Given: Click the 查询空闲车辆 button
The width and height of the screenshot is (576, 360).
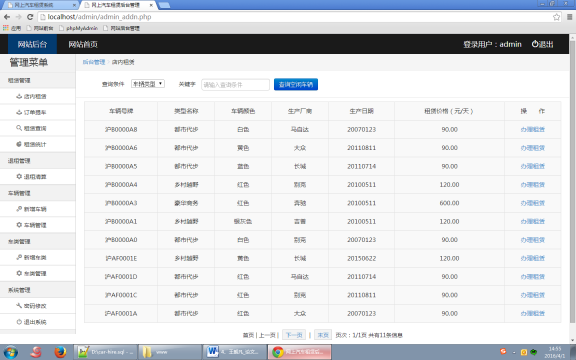Looking at the screenshot, I should (296, 84).
